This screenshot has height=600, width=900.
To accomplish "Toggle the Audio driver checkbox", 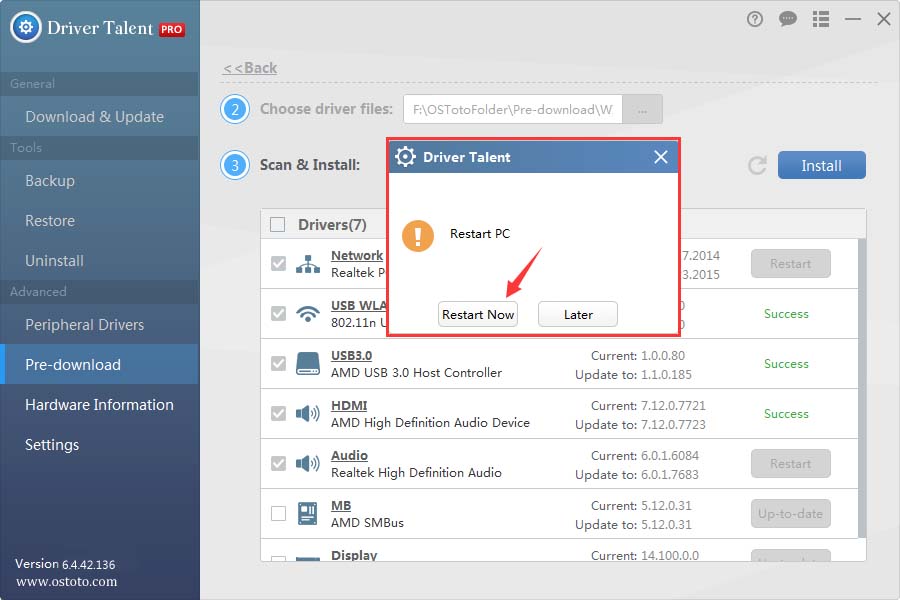I will pyautogui.click(x=278, y=463).
